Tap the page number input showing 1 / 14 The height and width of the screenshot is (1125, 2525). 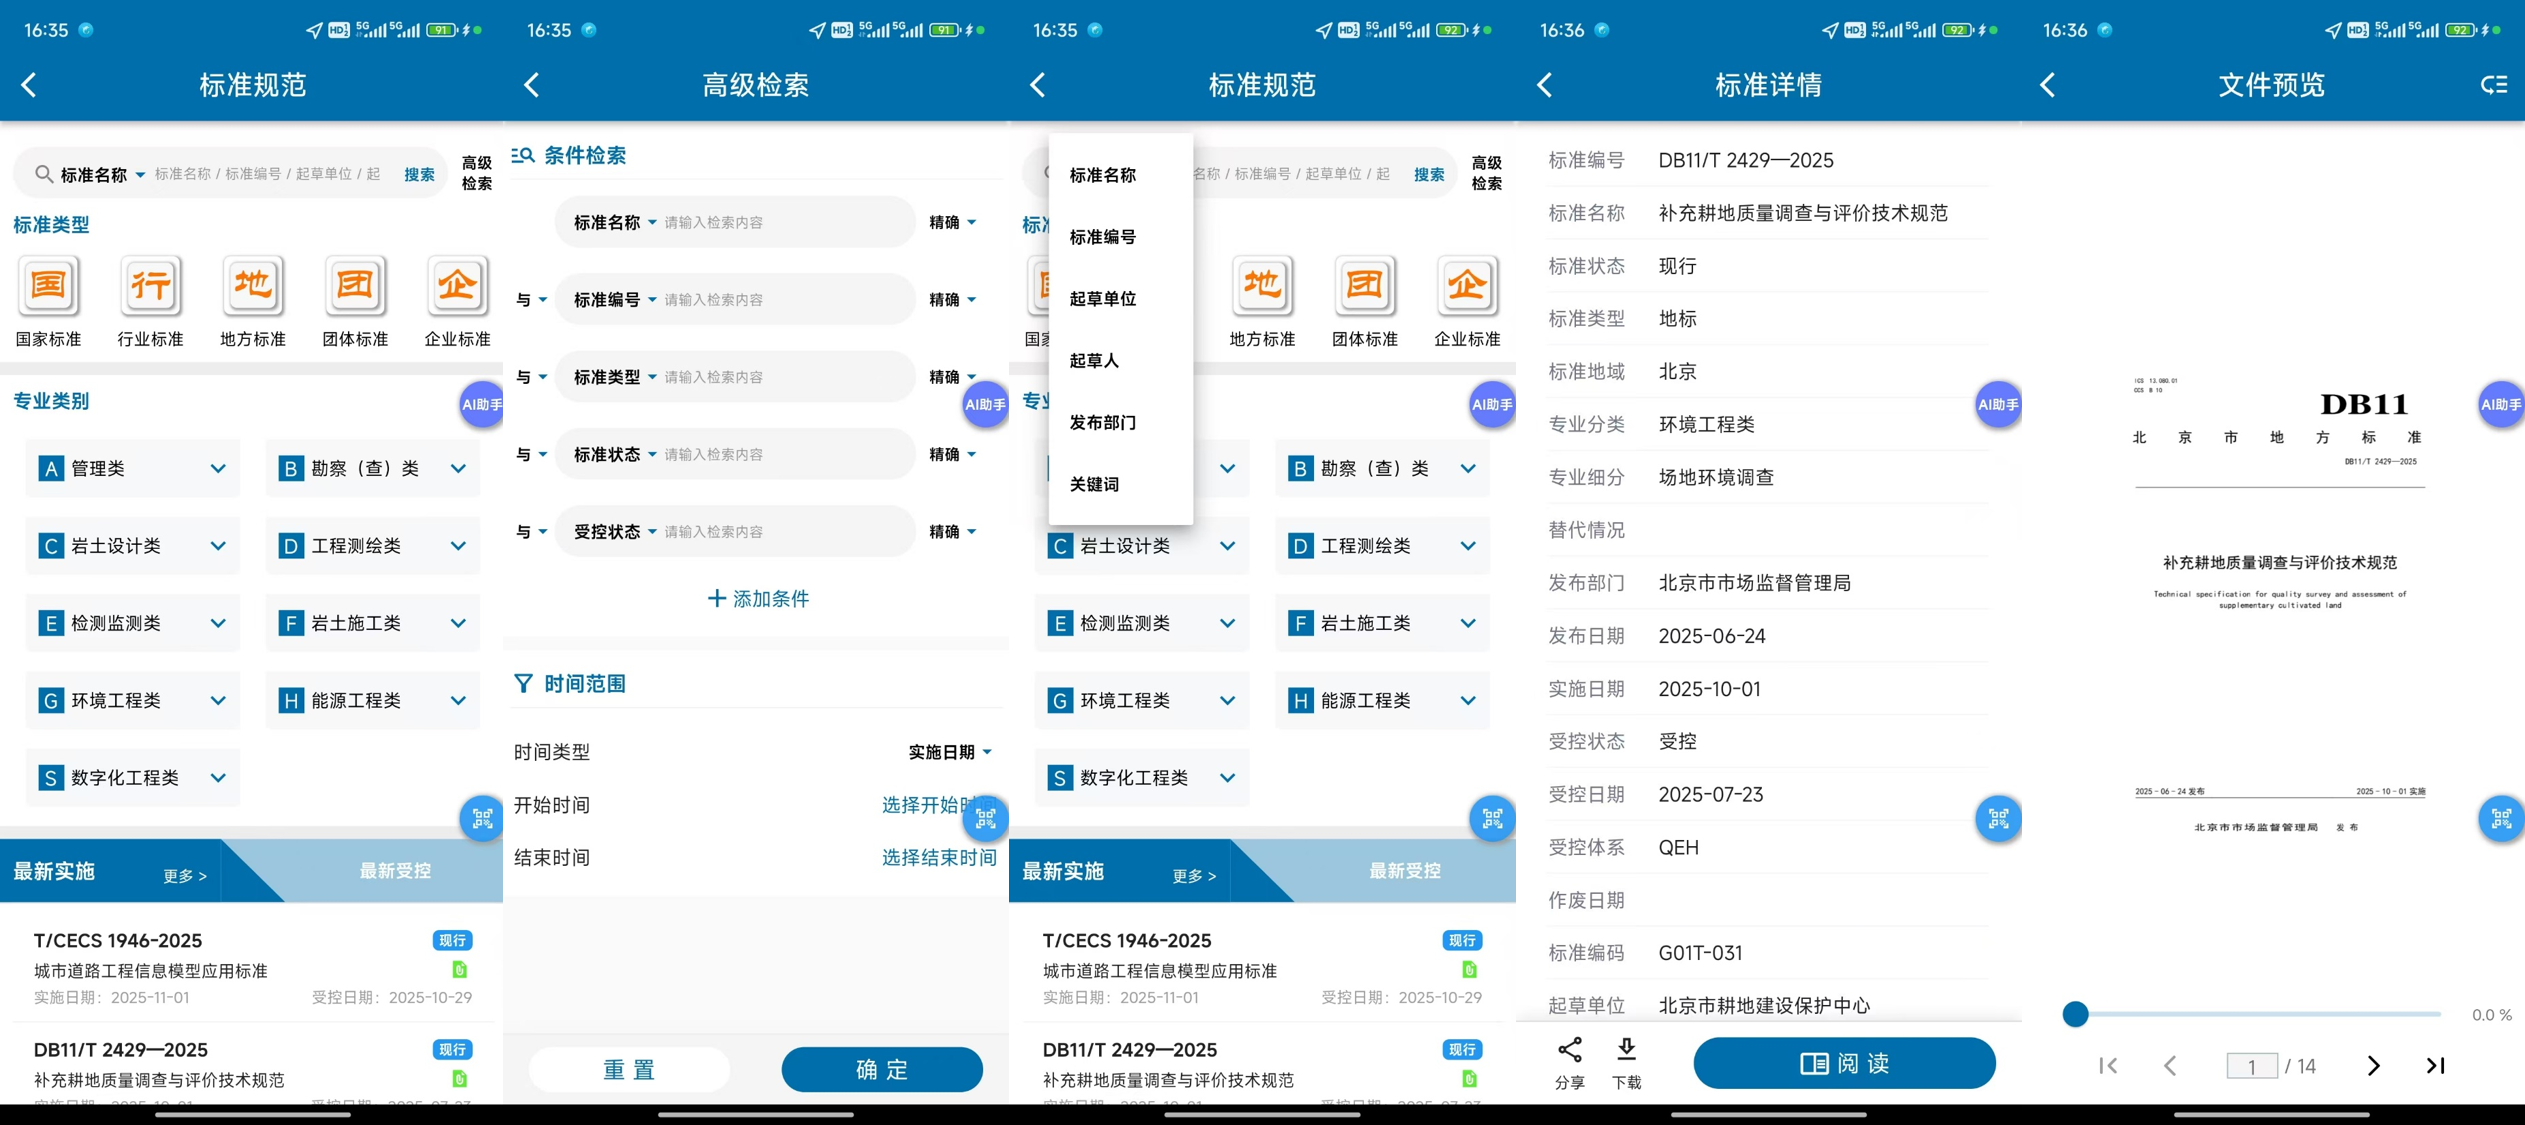(x=2250, y=1066)
